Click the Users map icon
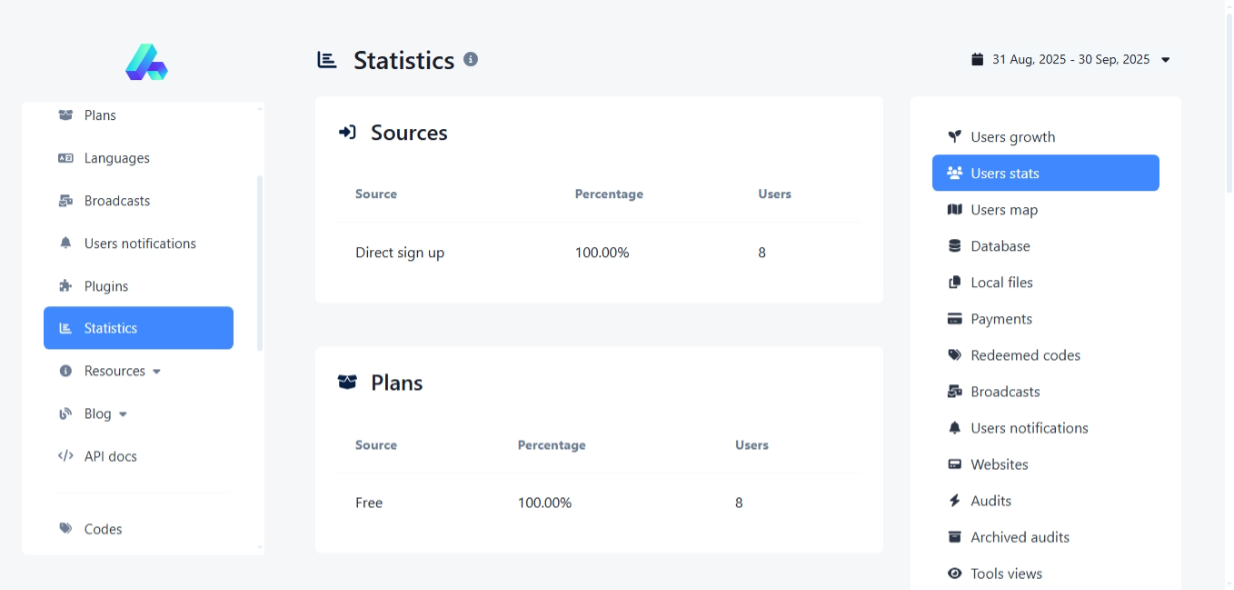 [x=954, y=210]
